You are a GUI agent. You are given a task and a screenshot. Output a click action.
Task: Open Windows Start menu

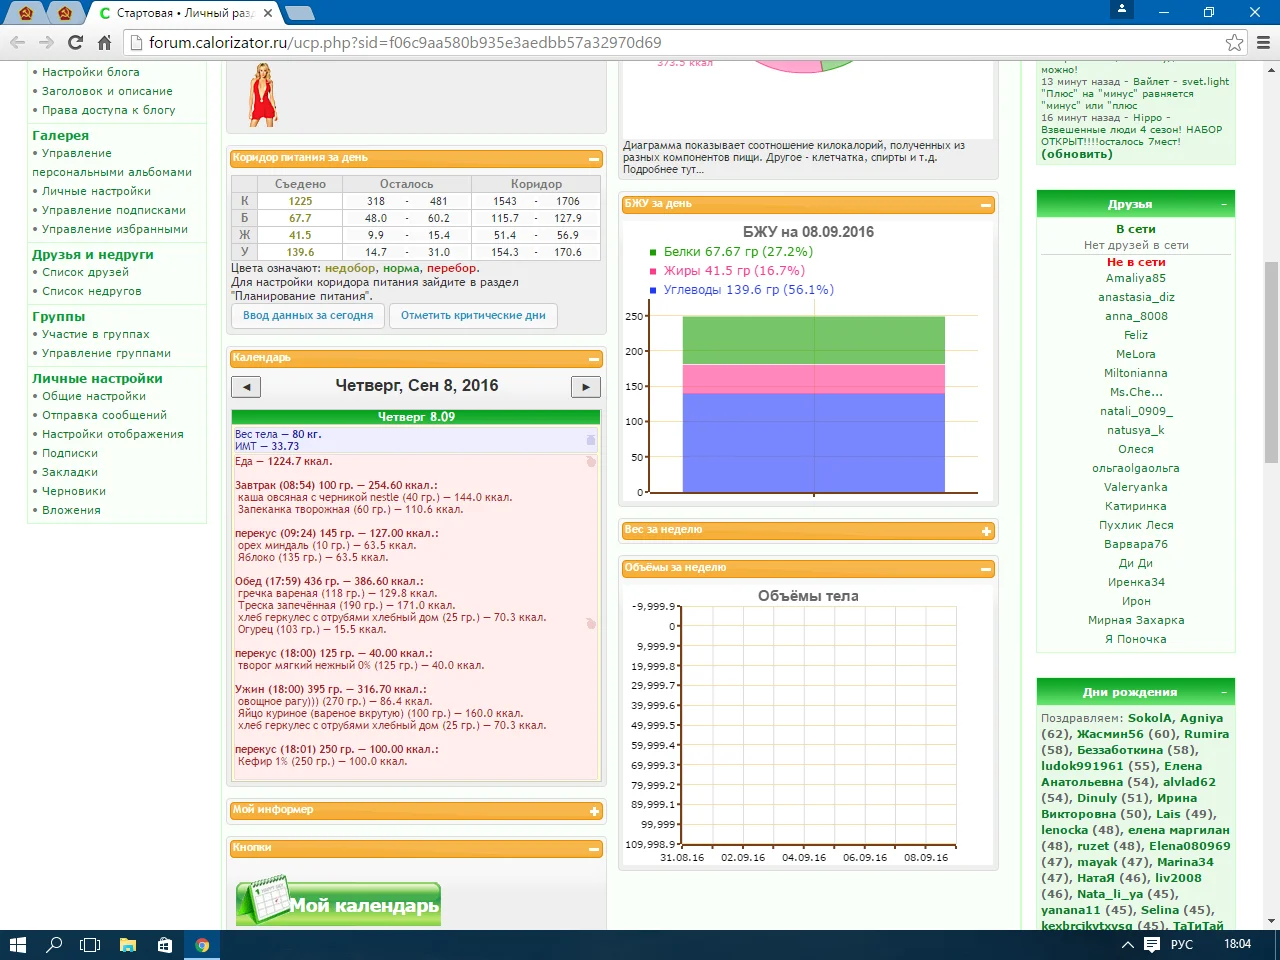pos(17,944)
